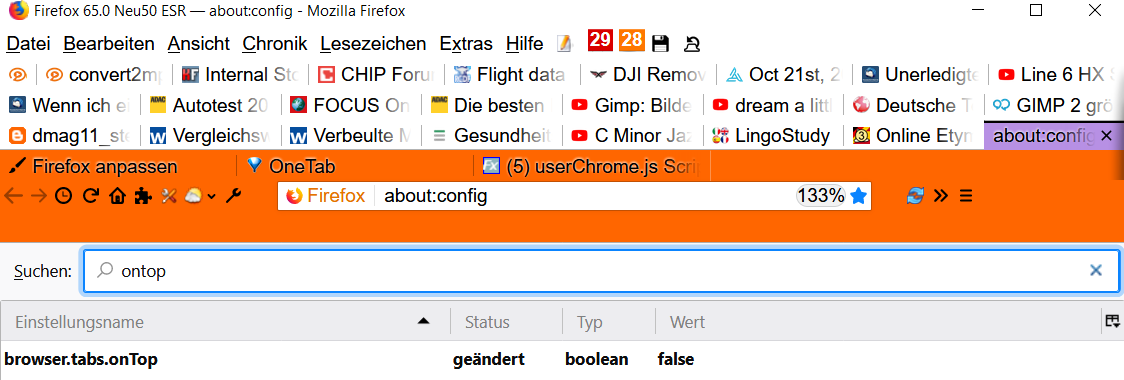Open the column picker in the table header
Viewport: 1124px width, 380px height.
click(1113, 321)
